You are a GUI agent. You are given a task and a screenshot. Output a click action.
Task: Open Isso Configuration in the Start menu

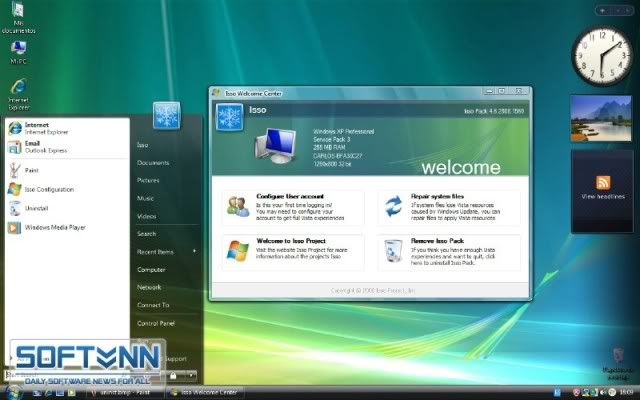click(x=67, y=189)
